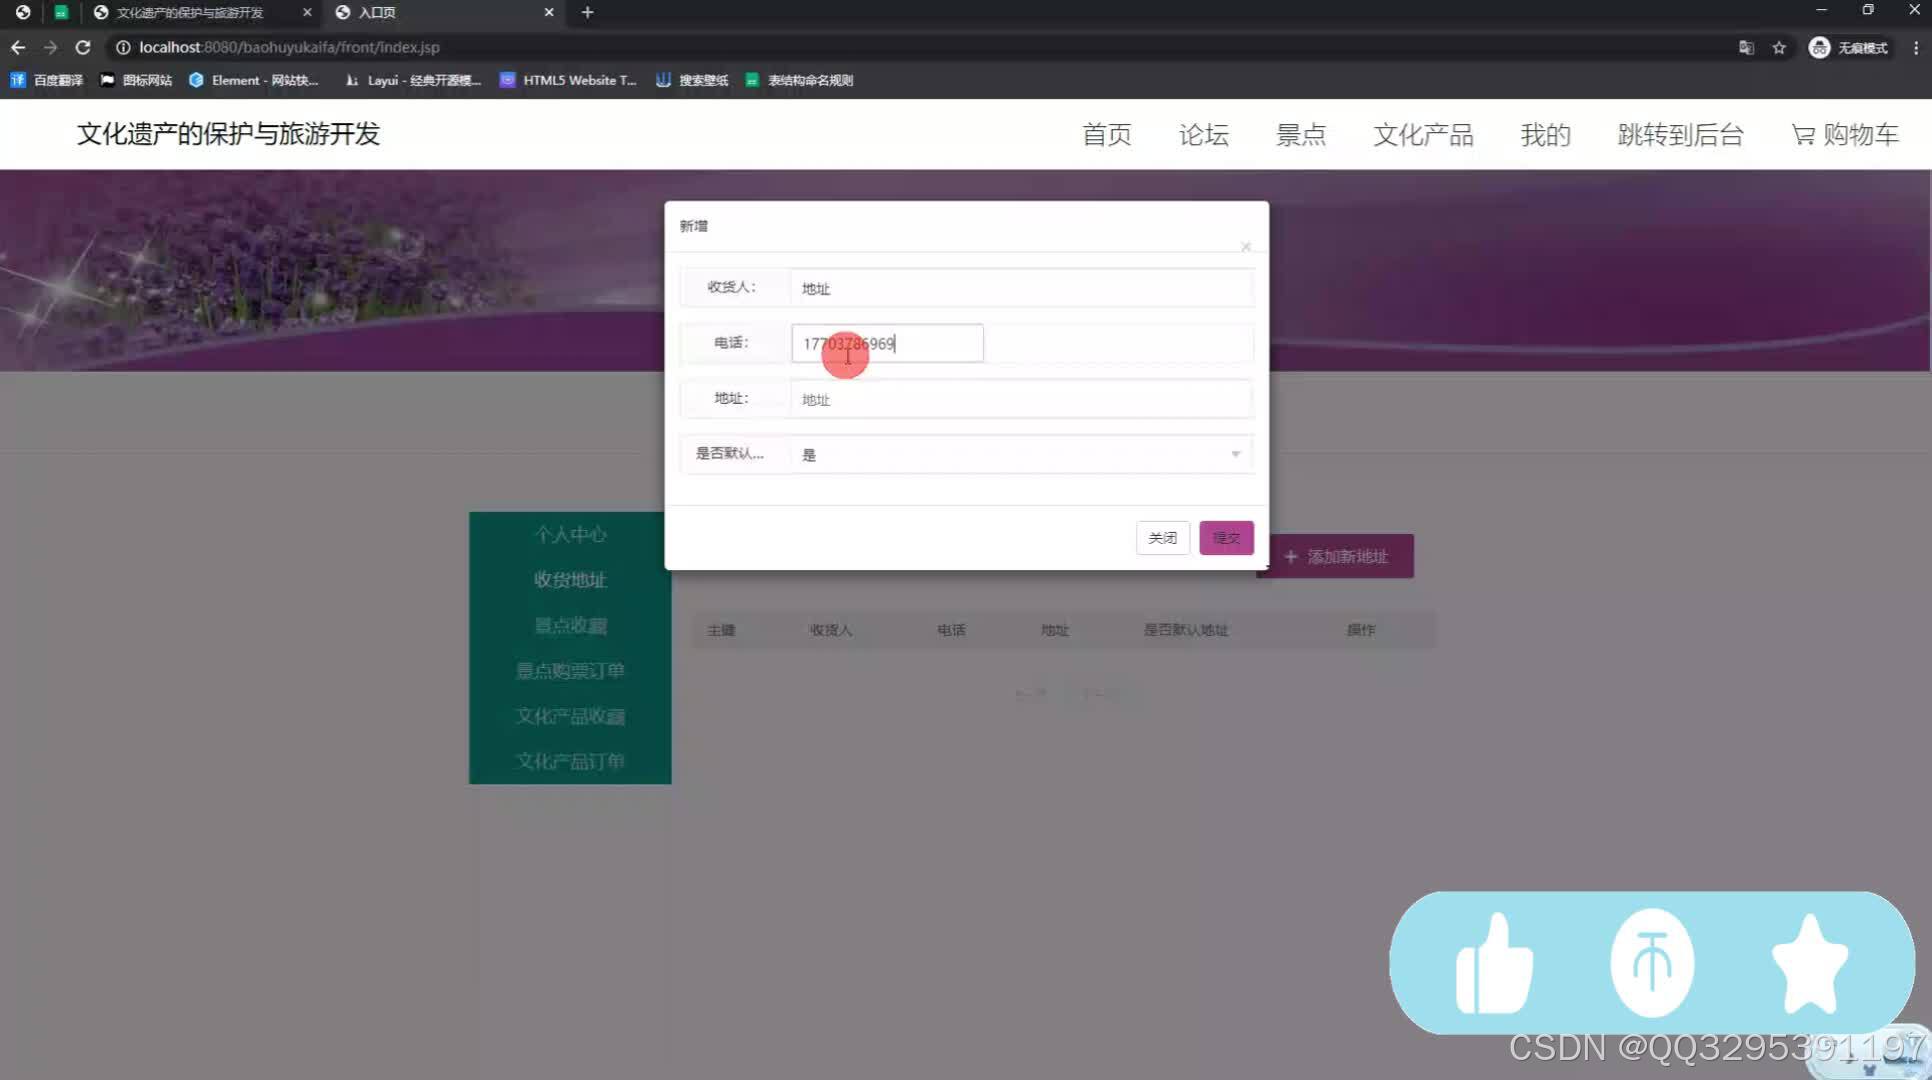
Task: Open the 文化产品 navigation item
Action: 1423,134
